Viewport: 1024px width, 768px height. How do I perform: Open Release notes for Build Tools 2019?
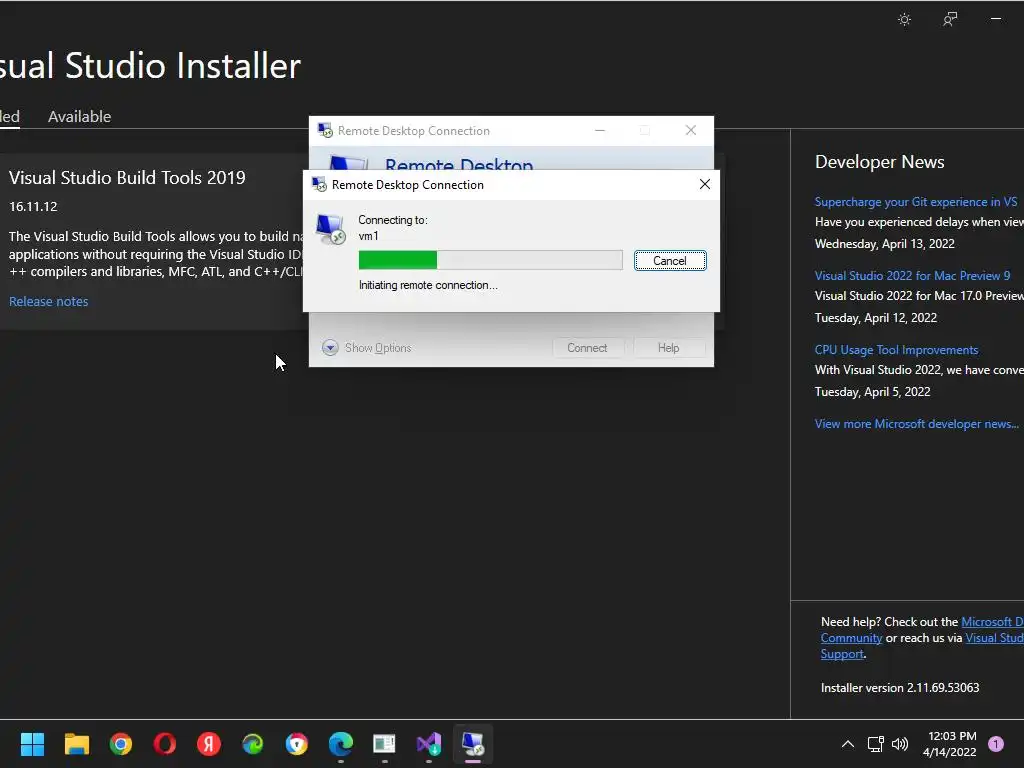click(48, 301)
